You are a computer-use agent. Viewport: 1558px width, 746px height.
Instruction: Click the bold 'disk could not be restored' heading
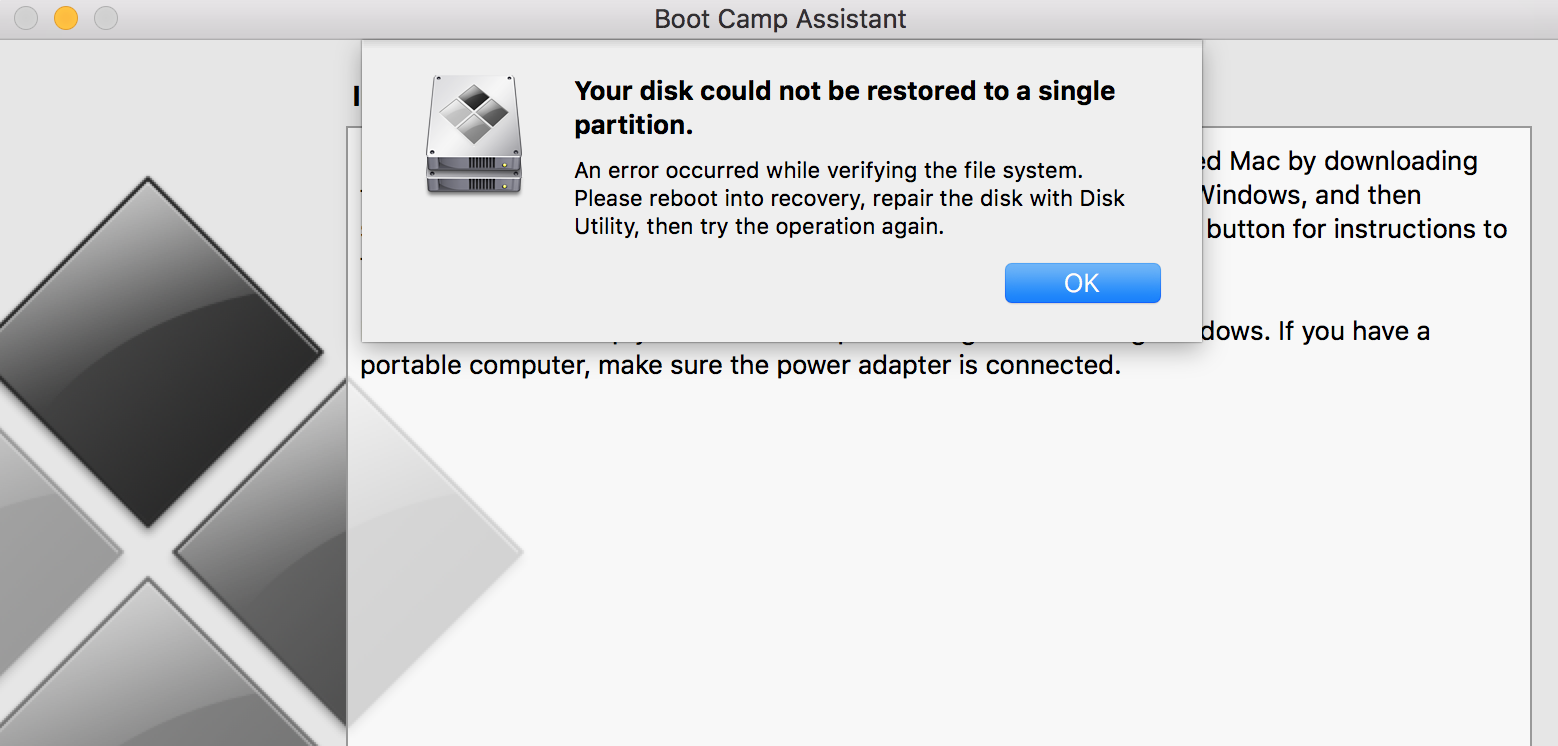click(844, 108)
